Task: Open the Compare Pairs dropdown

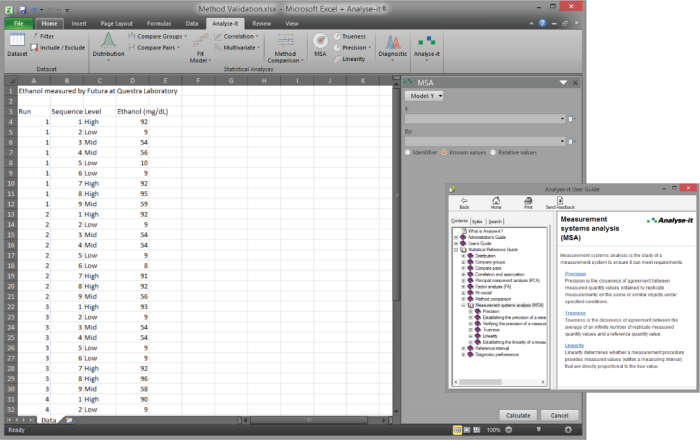Action: click(x=154, y=47)
